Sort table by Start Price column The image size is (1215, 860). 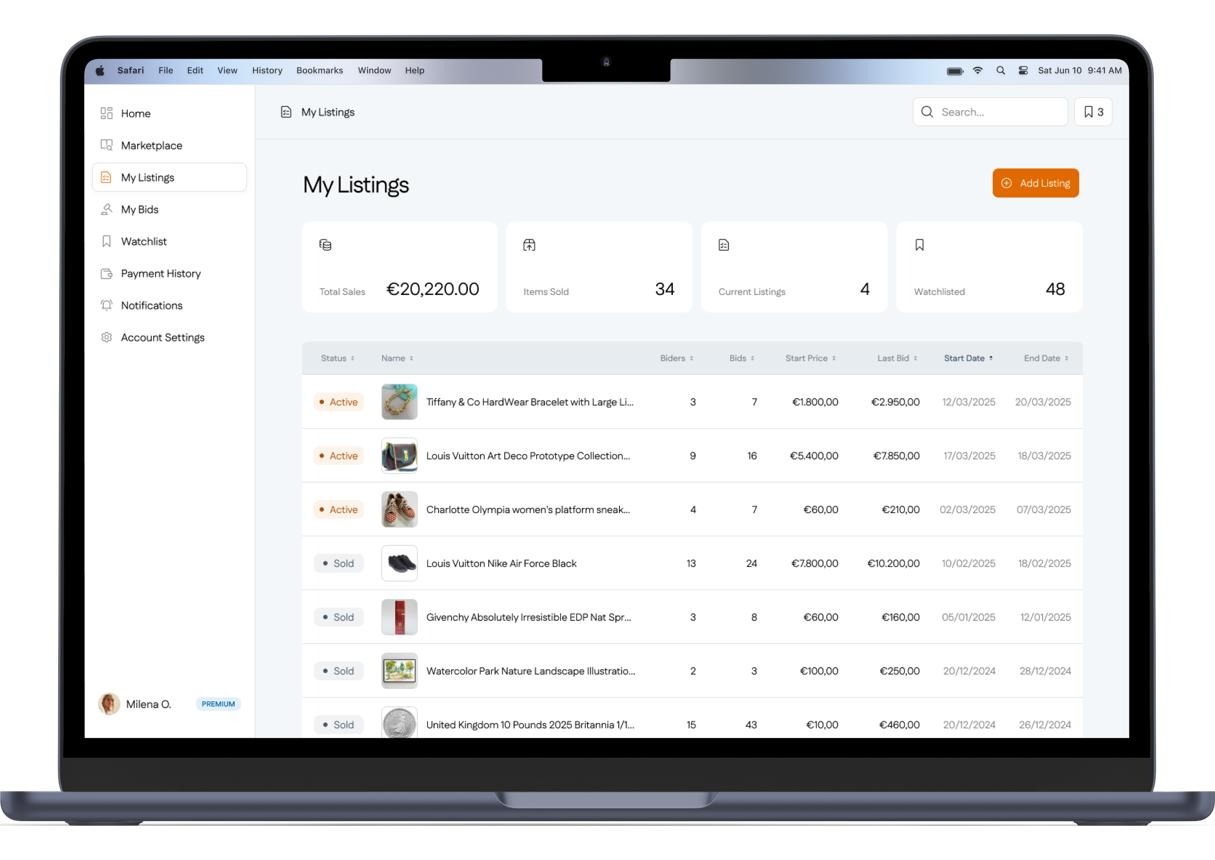point(811,358)
